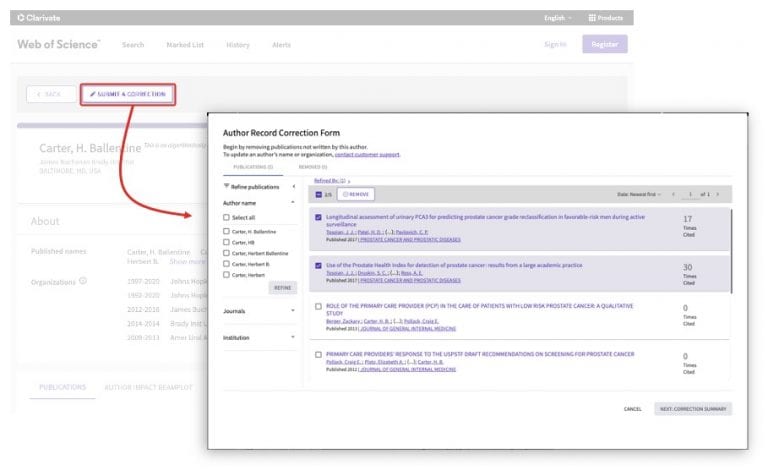Click the page number input field
The height and width of the screenshot is (471, 768).
[x=690, y=194]
